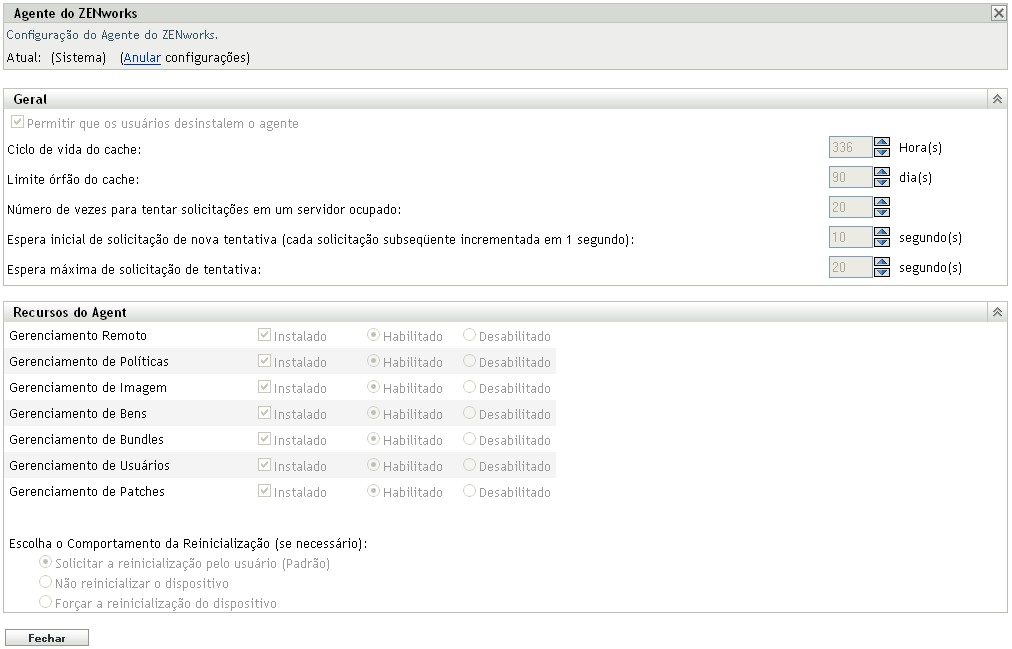Decrease retry count for busy server
Viewport: 1012px width, 649px height.
882,212
